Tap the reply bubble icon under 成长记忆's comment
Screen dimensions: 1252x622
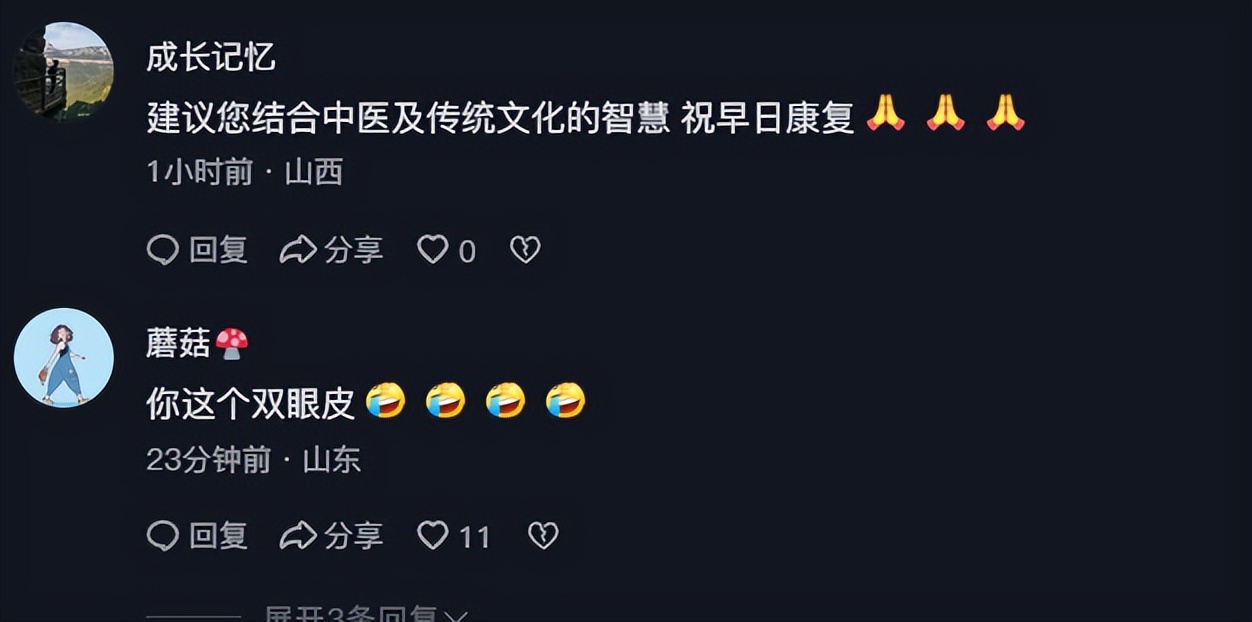[162, 249]
